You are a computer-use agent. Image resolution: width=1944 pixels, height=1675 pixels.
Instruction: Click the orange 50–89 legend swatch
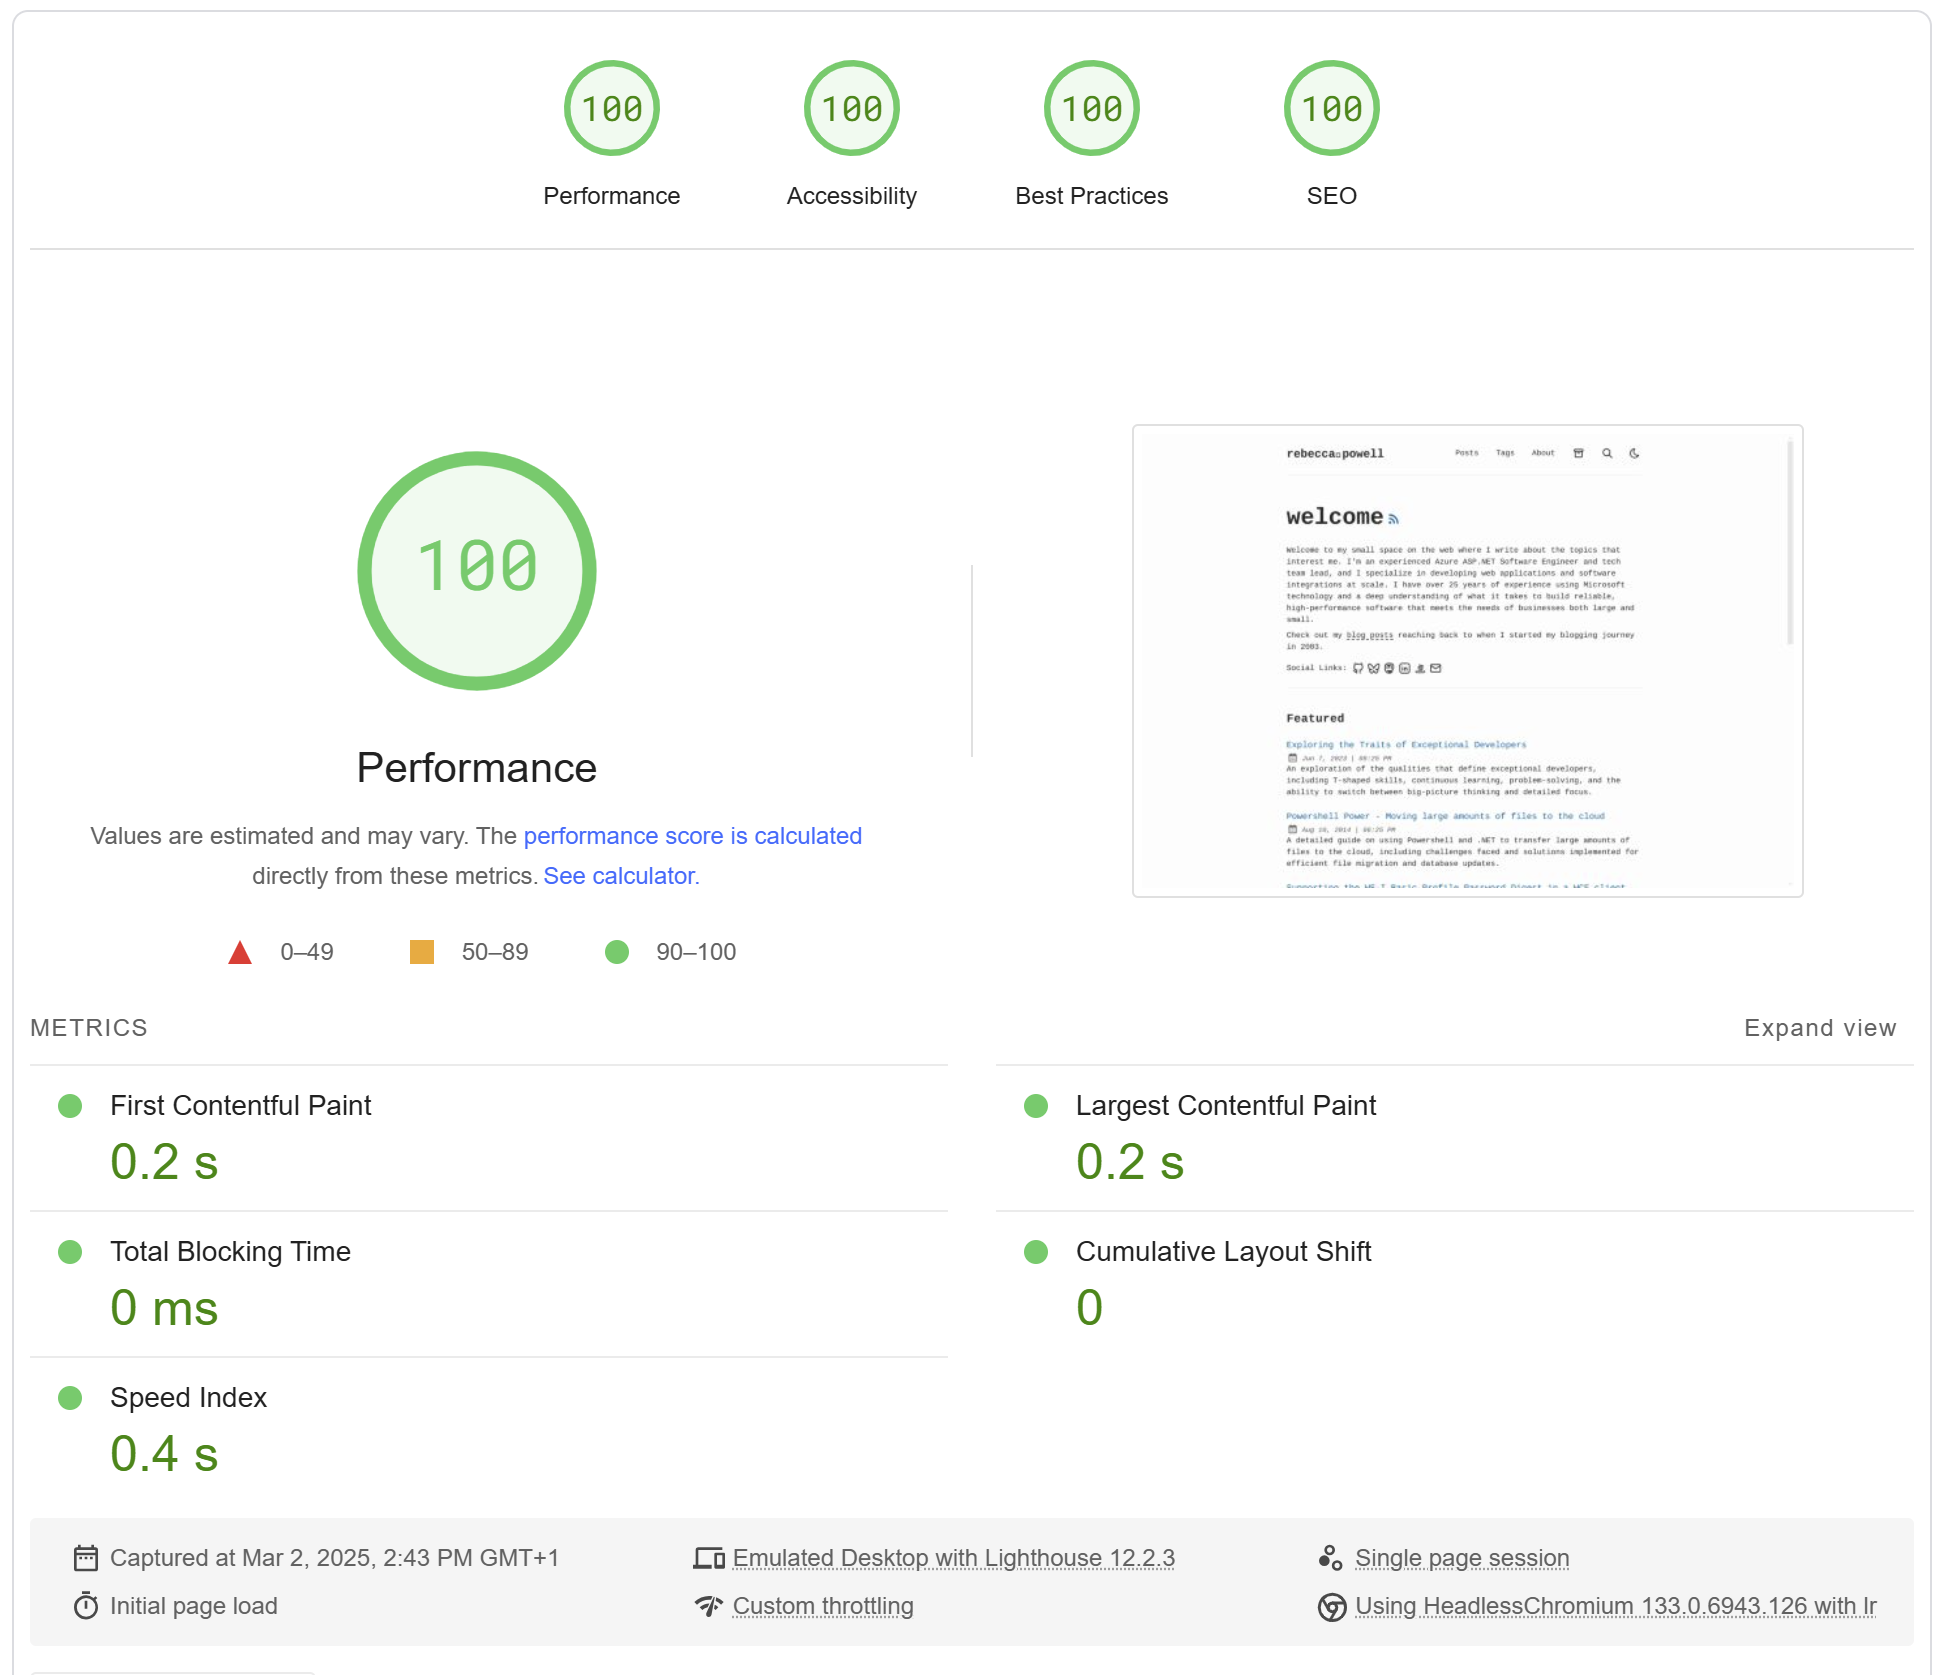(421, 951)
